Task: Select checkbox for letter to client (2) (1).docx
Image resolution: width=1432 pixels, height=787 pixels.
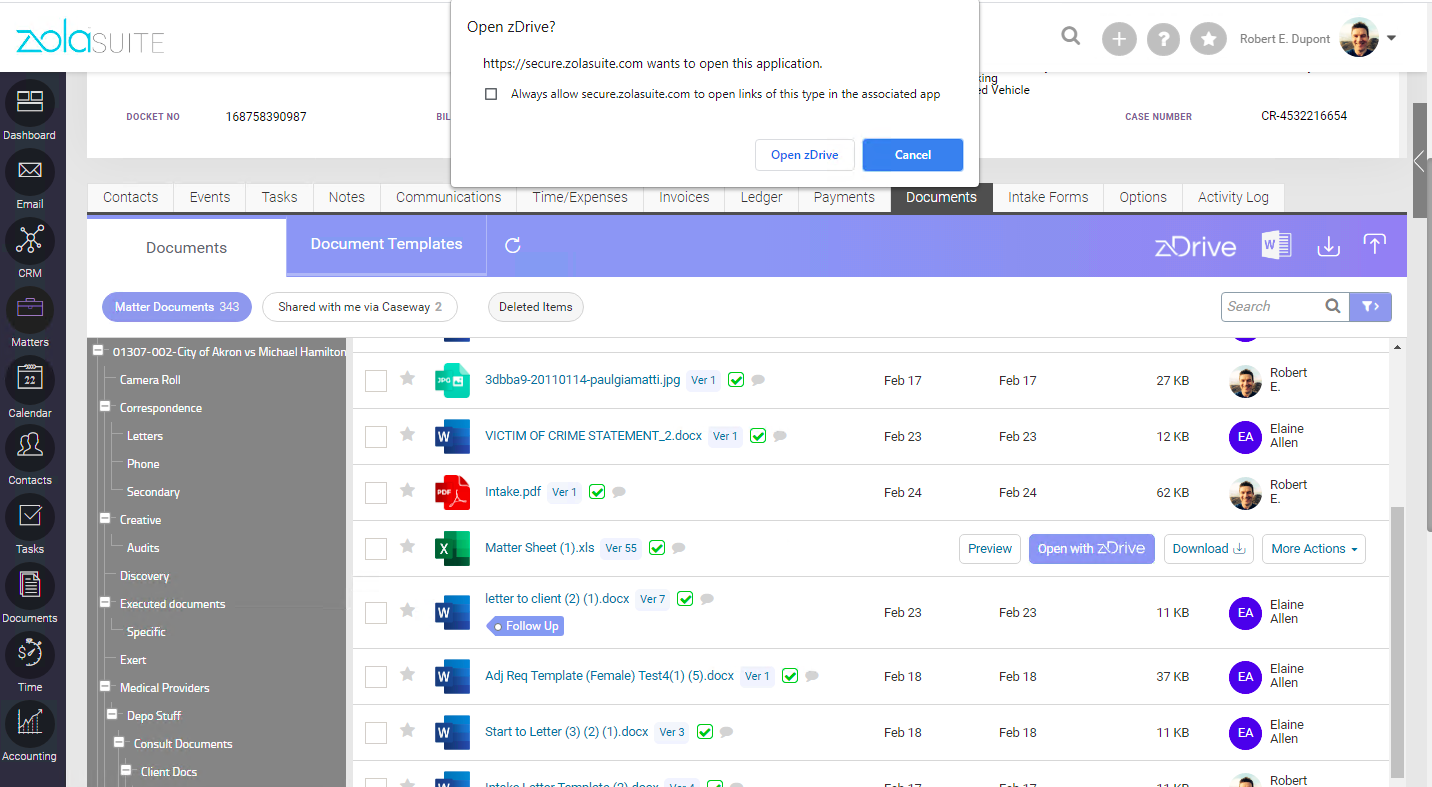Action: click(376, 613)
